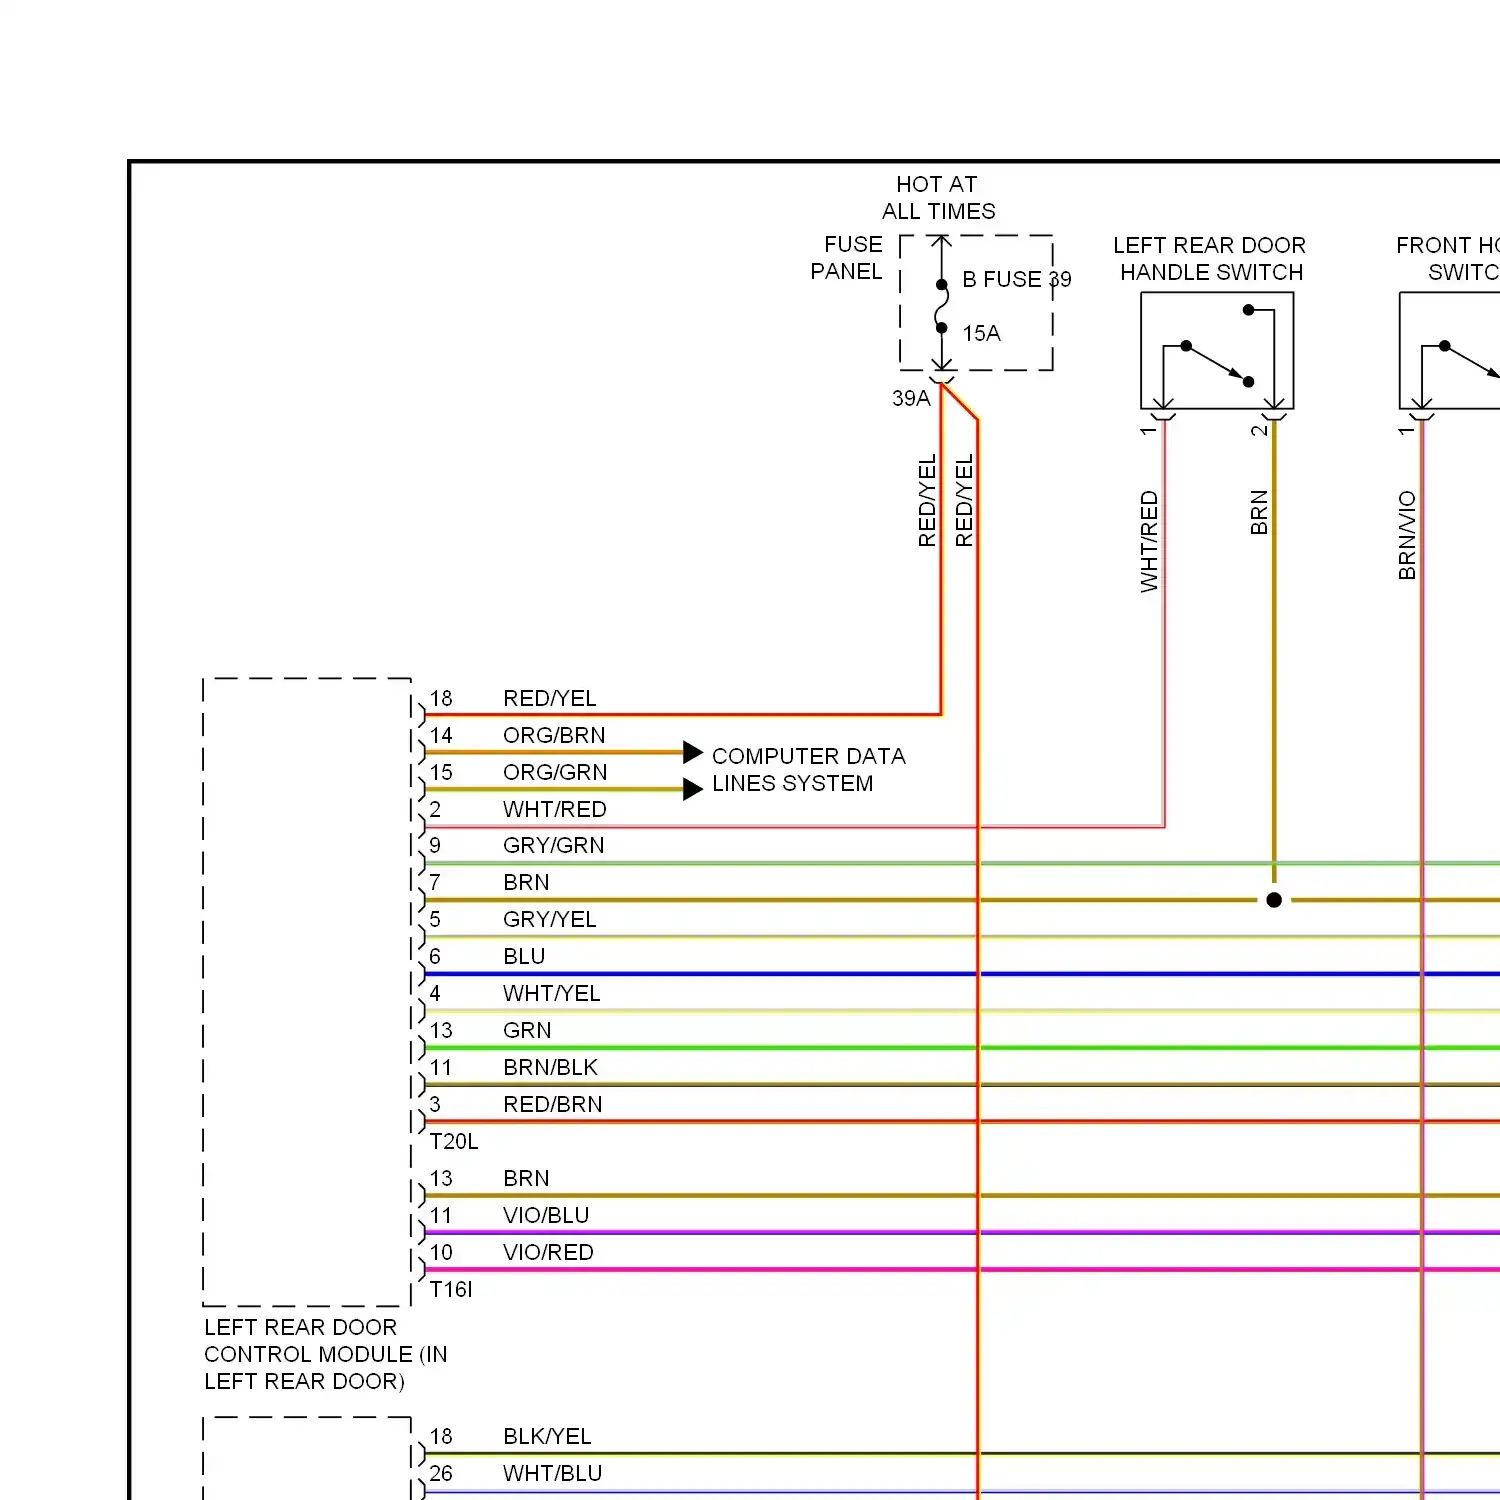
Task: Select the pin 9 'GRY/GRN' label
Action: [553, 845]
